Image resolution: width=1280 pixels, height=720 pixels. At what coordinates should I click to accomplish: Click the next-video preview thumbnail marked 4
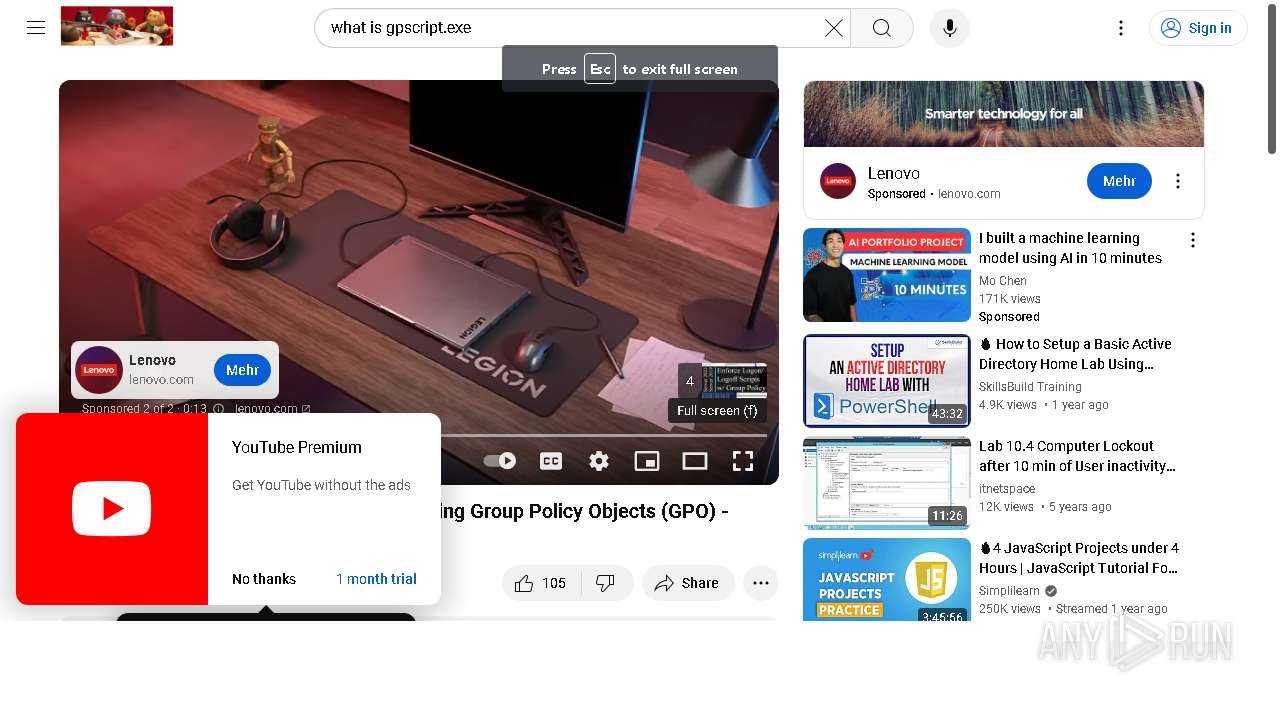[x=722, y=381]
